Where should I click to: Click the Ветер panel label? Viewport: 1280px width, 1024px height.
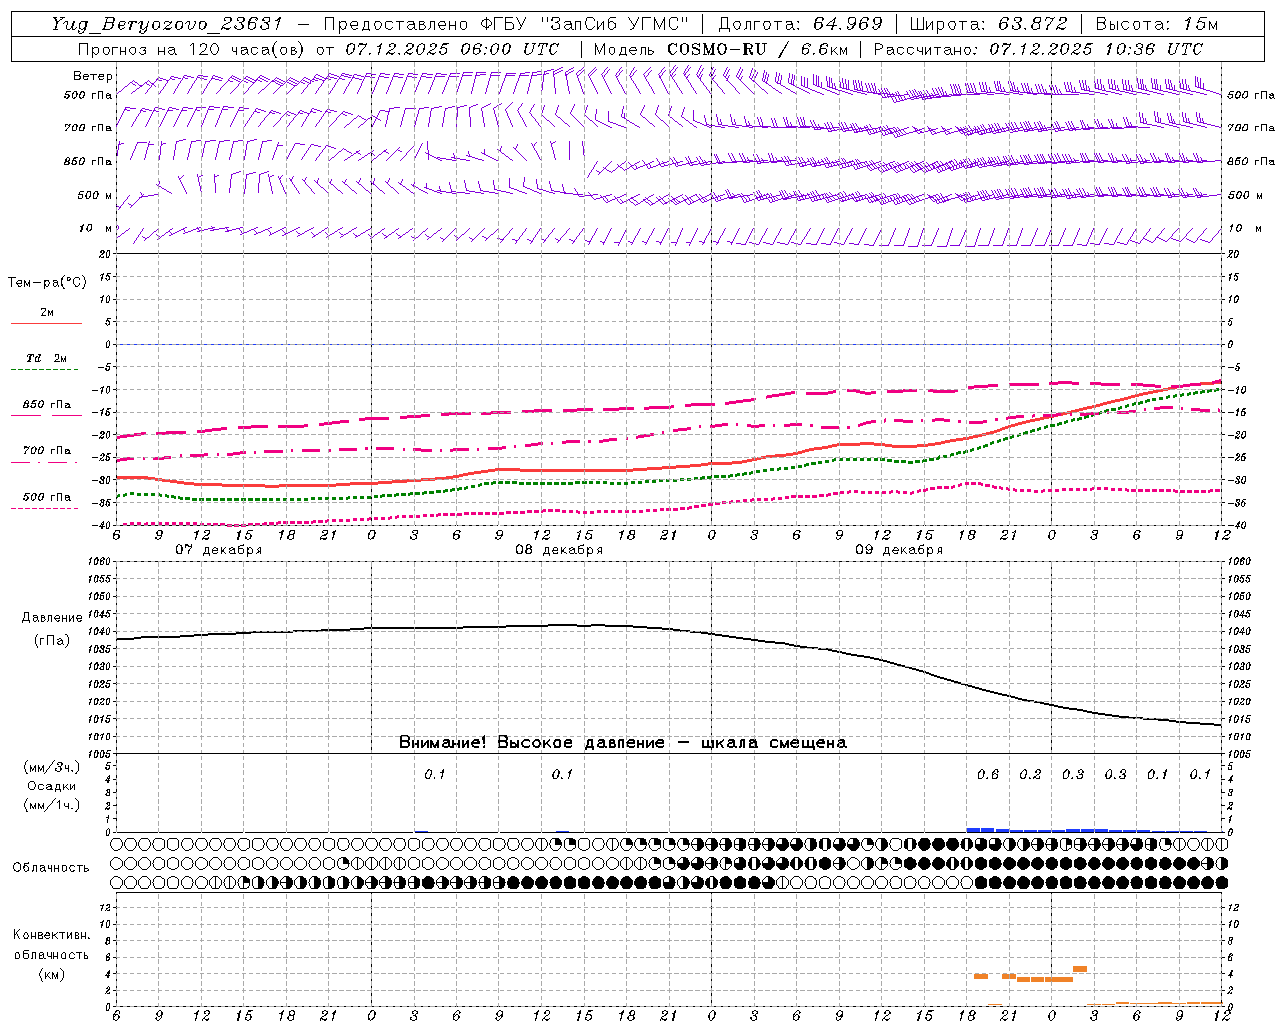(92, 76)
